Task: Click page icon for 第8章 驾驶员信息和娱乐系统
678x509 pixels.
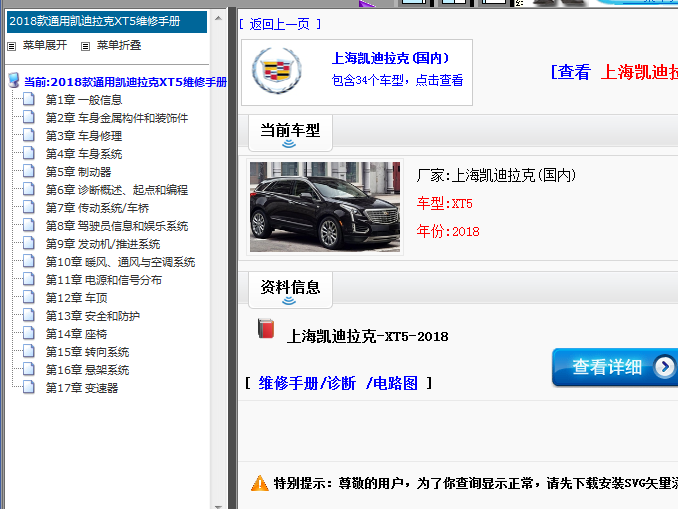Action: coord(29,226)
